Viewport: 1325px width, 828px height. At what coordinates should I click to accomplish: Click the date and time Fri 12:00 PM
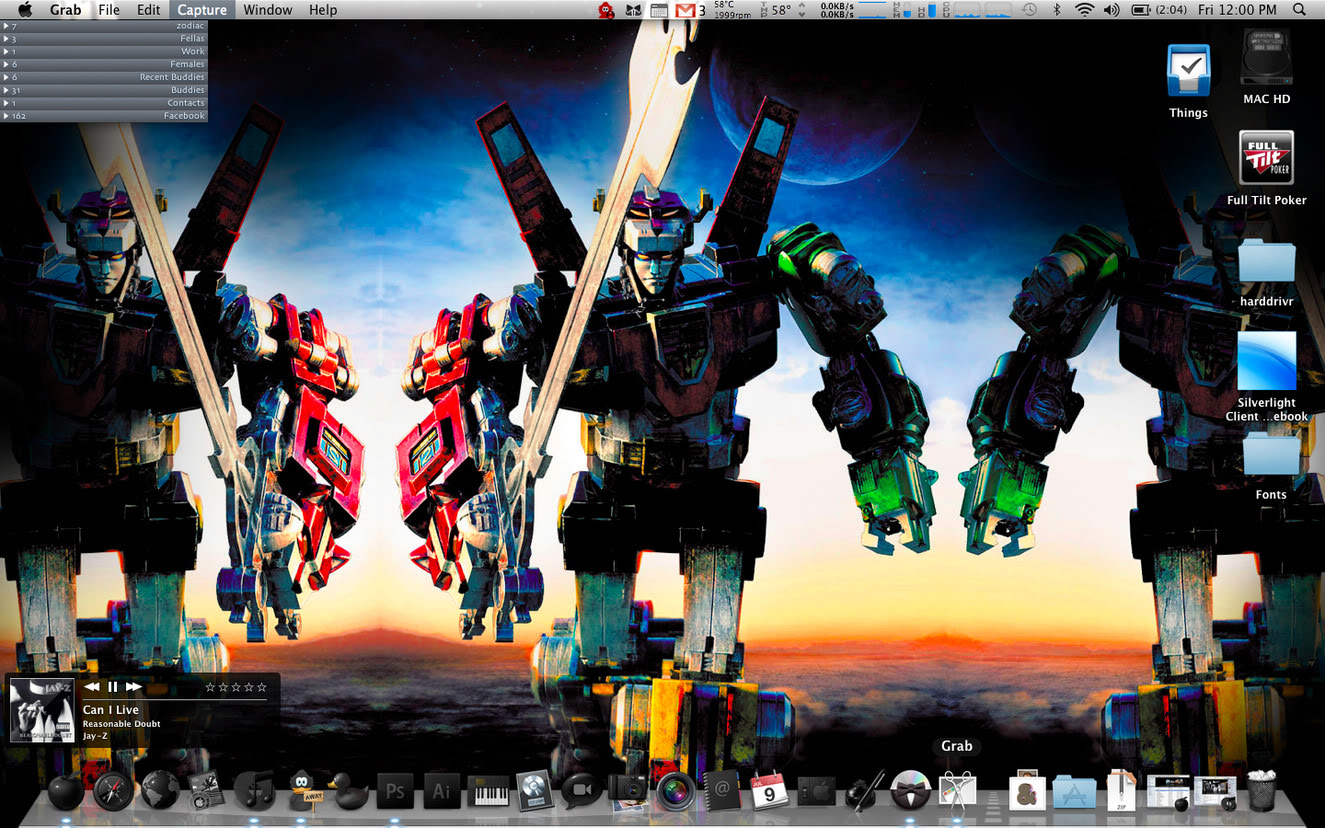click(x=1236, y=10)
